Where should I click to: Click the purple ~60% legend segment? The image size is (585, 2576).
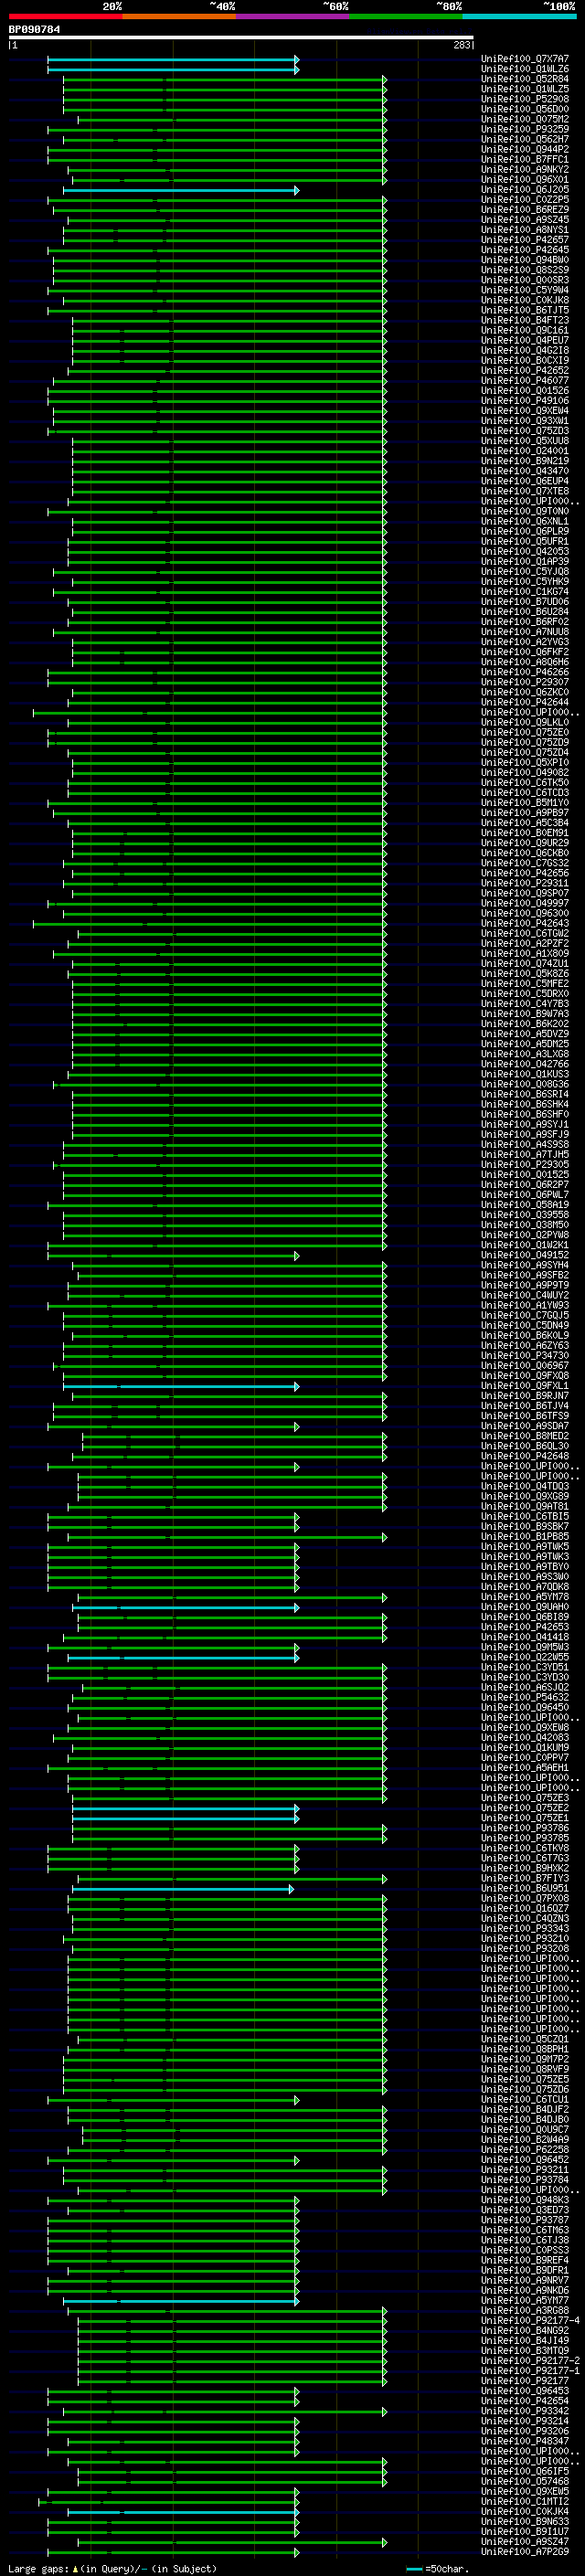pyautogui.click(x=293, y=16)
